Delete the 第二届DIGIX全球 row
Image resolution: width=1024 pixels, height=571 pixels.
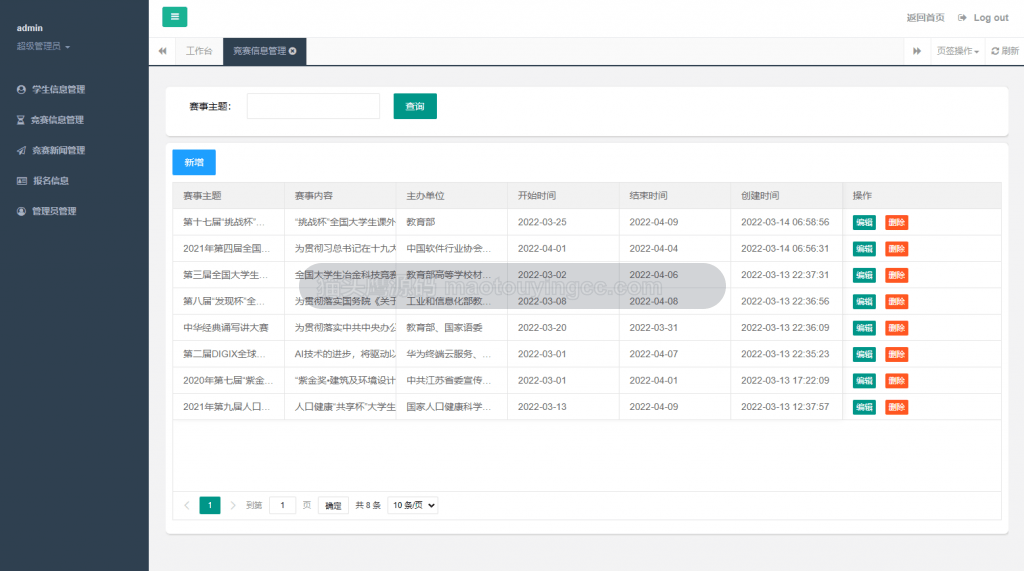pyautogui.click(x=897, y=354)
